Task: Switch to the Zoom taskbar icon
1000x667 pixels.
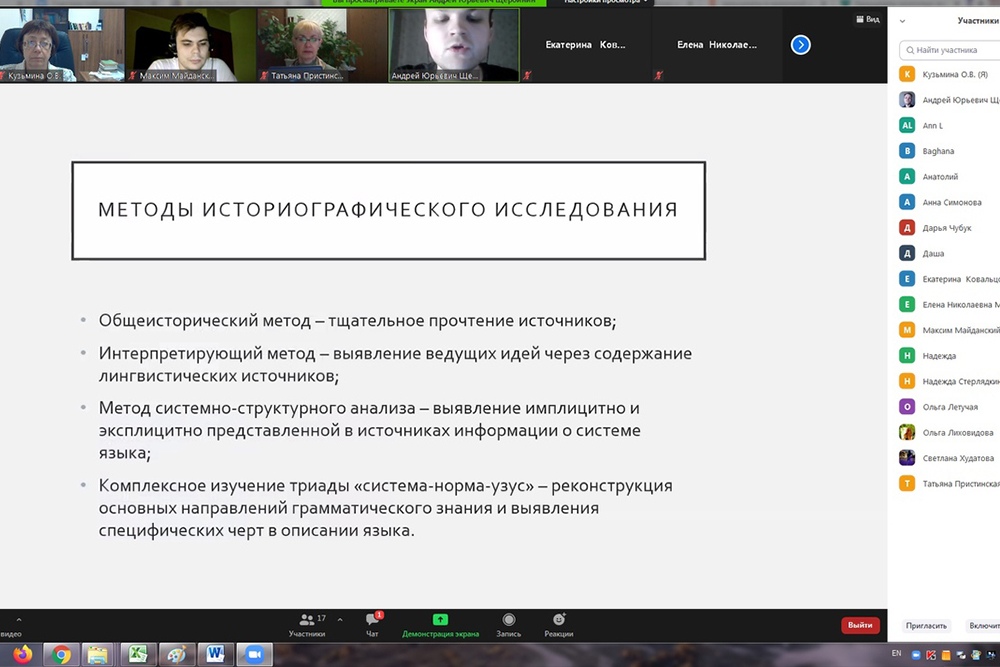Action: point(253,655)
